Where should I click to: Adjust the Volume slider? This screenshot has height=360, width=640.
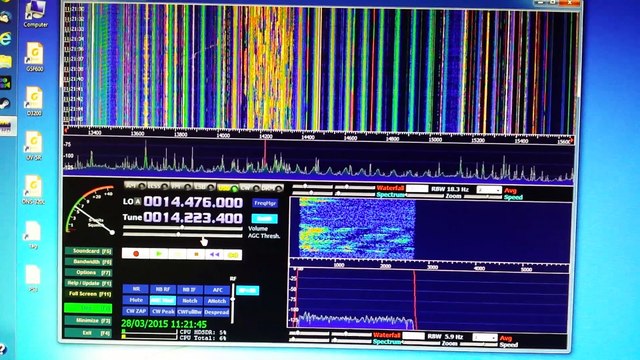coord(182,228)
